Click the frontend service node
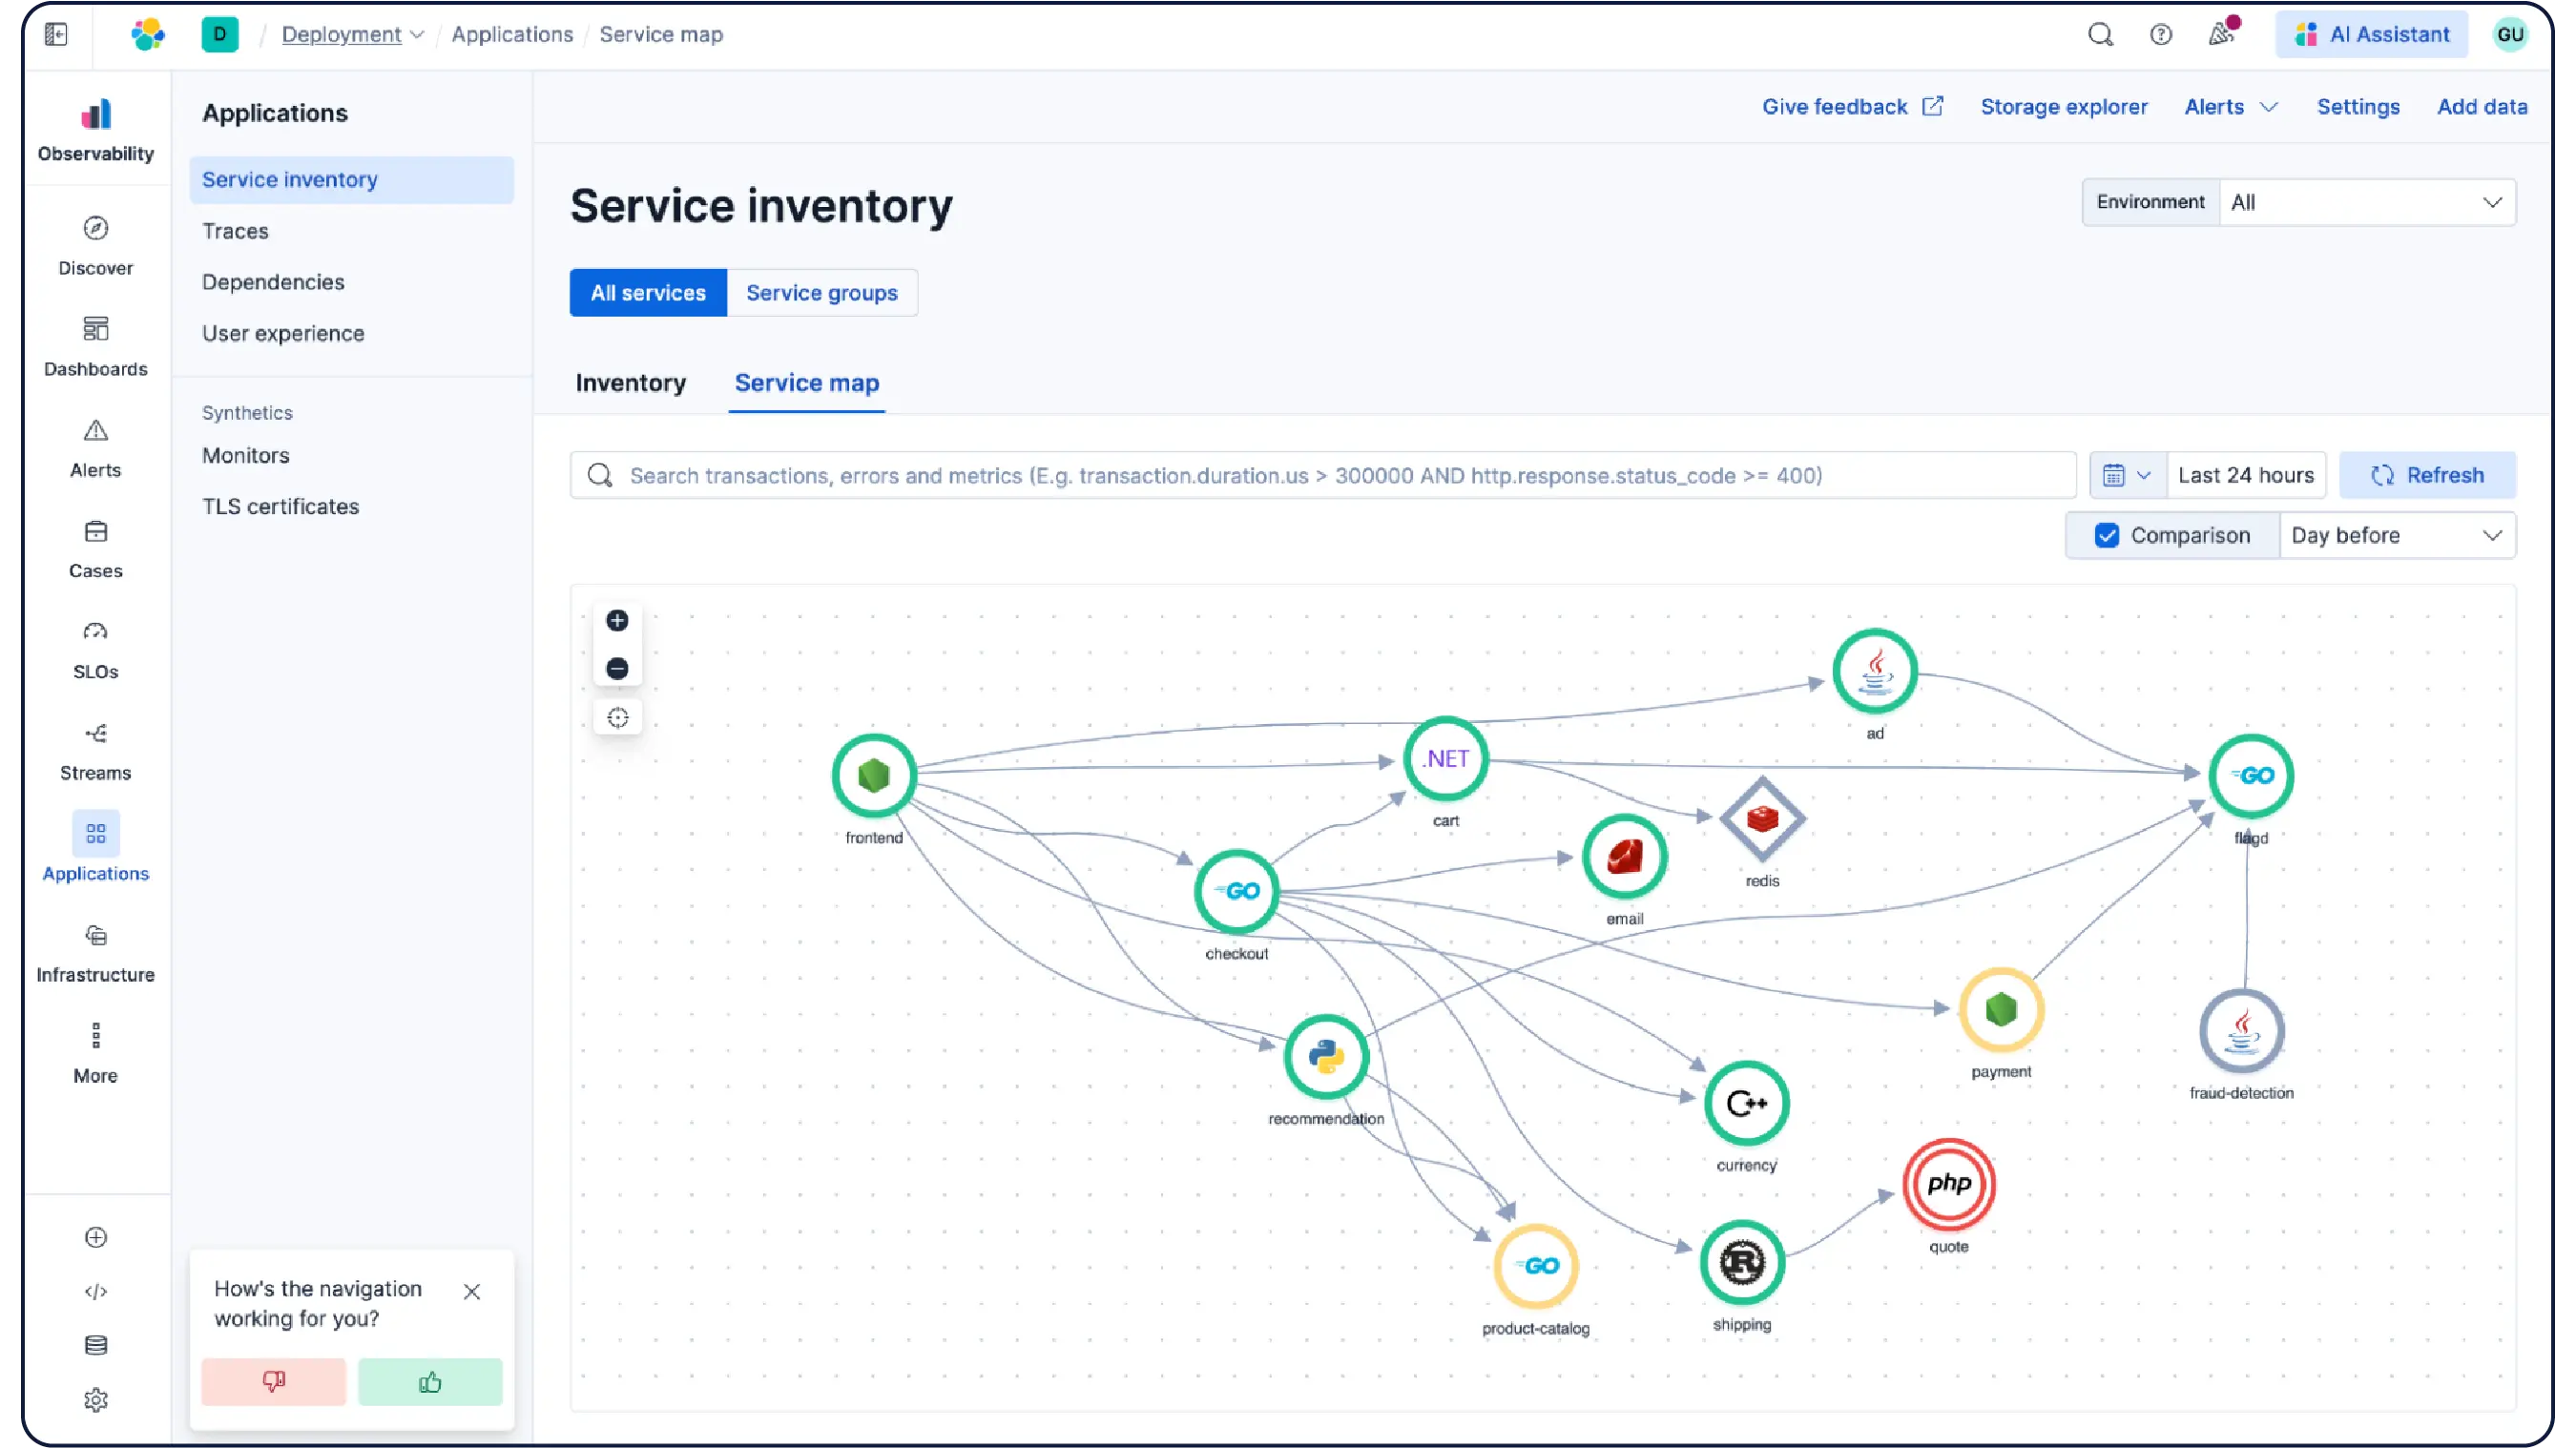2576x1449 pixels. [874, 776]
